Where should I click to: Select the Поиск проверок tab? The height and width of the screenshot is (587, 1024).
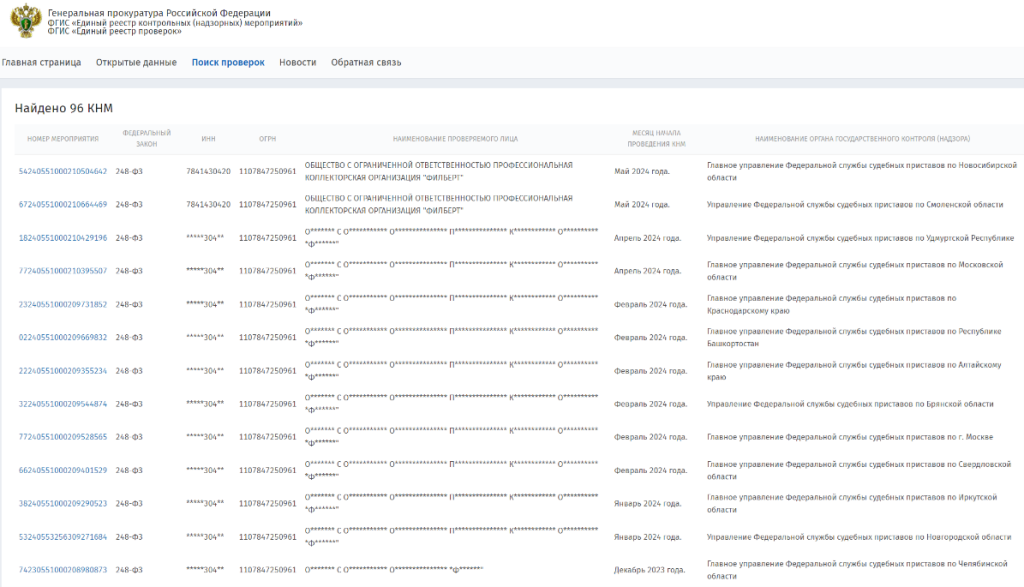point(228,62)
